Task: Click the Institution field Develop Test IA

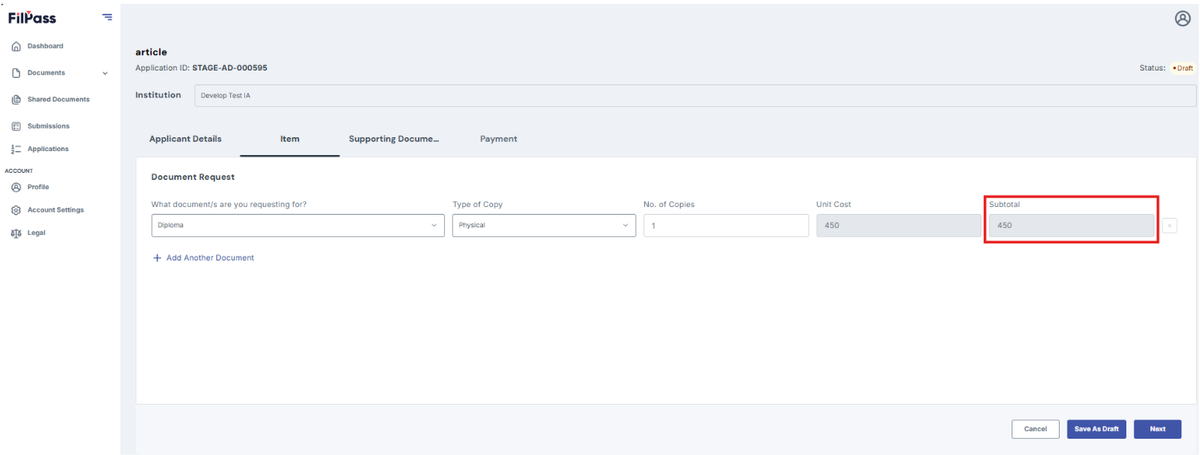Action: click(x=695, y=95)
